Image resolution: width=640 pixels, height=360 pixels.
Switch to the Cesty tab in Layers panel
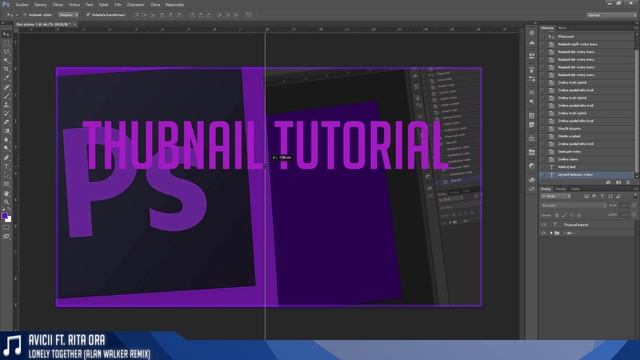point(575,189)
